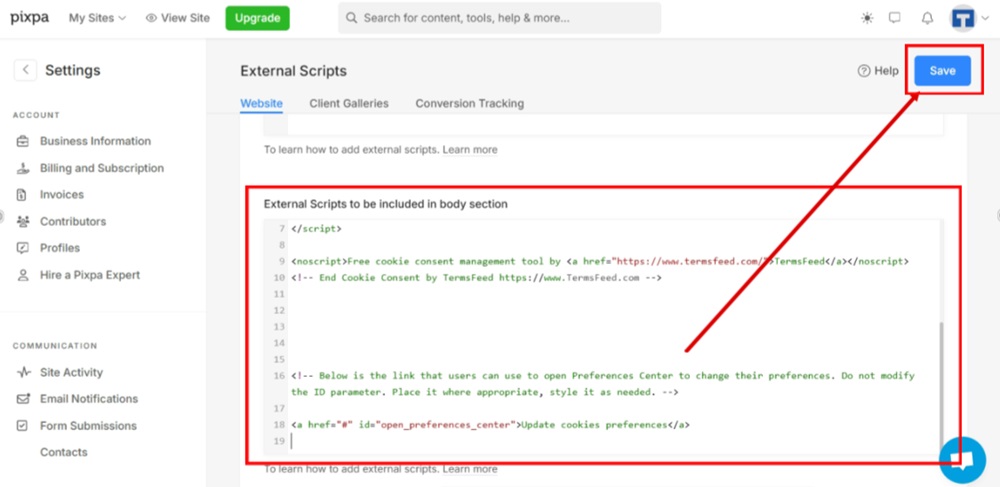Click the code editor vertical scrollbar
Viewport: 1000px width, 487px height.
click(939, 386)
